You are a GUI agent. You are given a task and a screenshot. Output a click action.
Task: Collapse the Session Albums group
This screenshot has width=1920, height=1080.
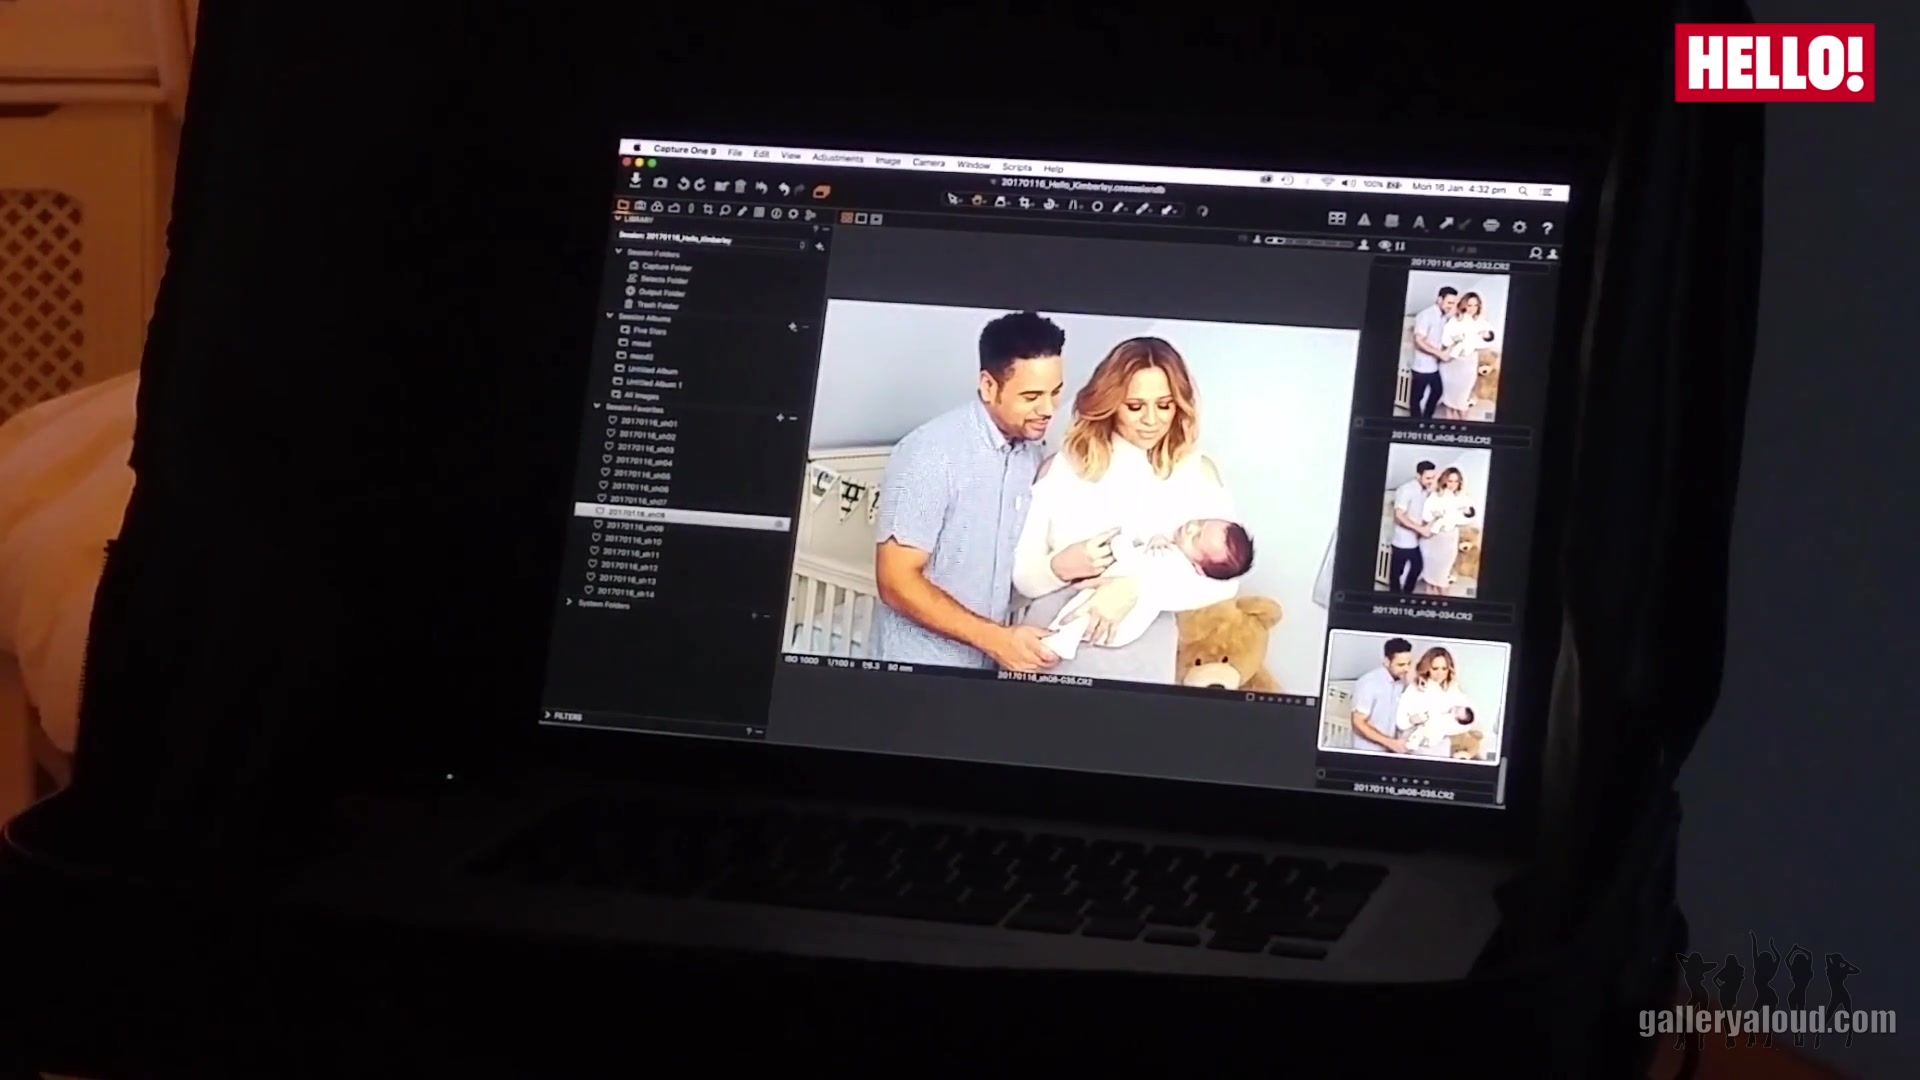[x=610, y=316]
